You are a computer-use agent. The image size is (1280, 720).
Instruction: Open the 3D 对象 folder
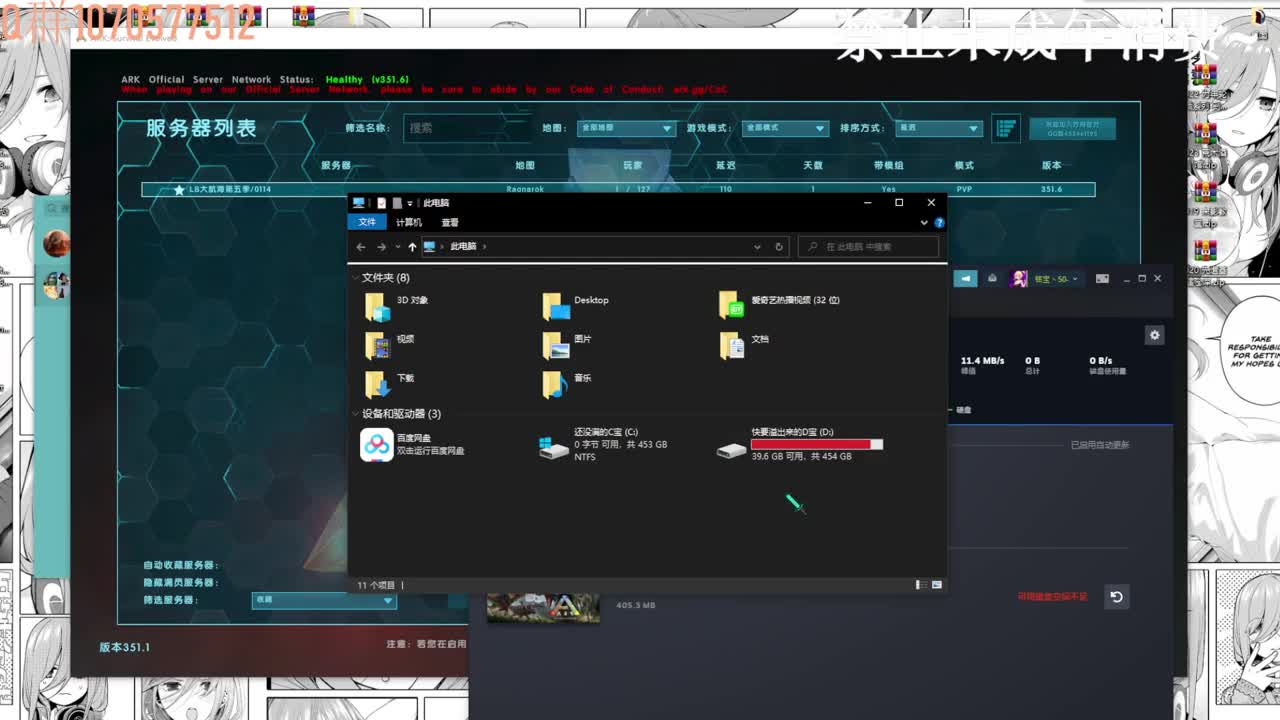click(x=377, y=306)
